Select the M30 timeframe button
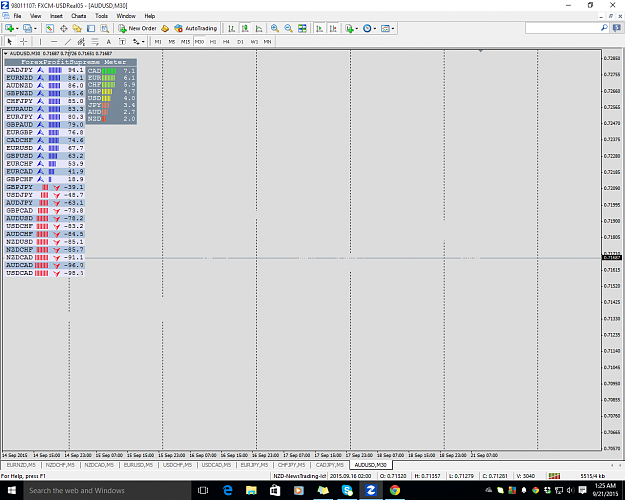Image resolution: width=625 pixels, height=500 pixels. tap(199, 41)
